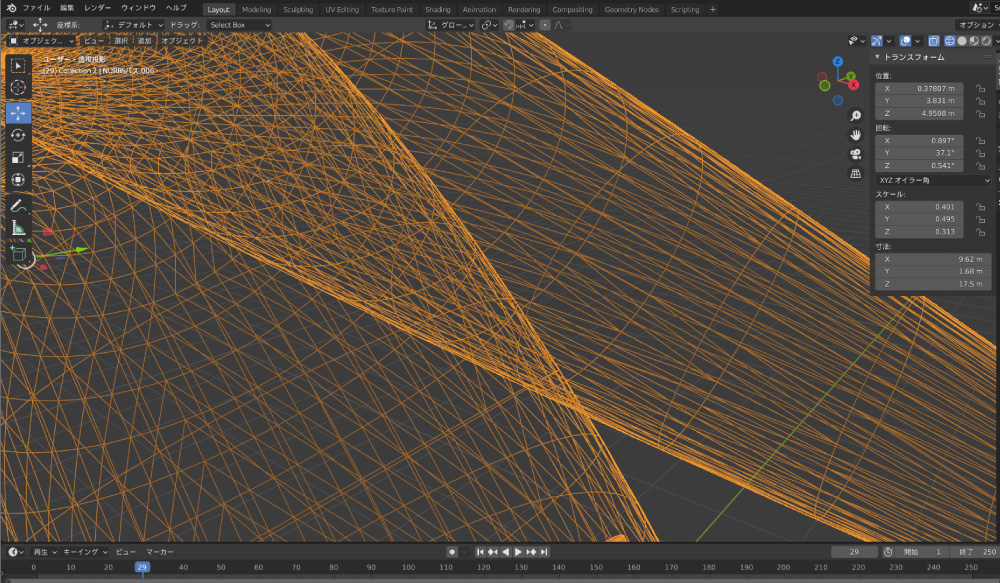Screen dimensions: 1000x583
Task: Open the pivot point dropdown
Action: point(489,25)
